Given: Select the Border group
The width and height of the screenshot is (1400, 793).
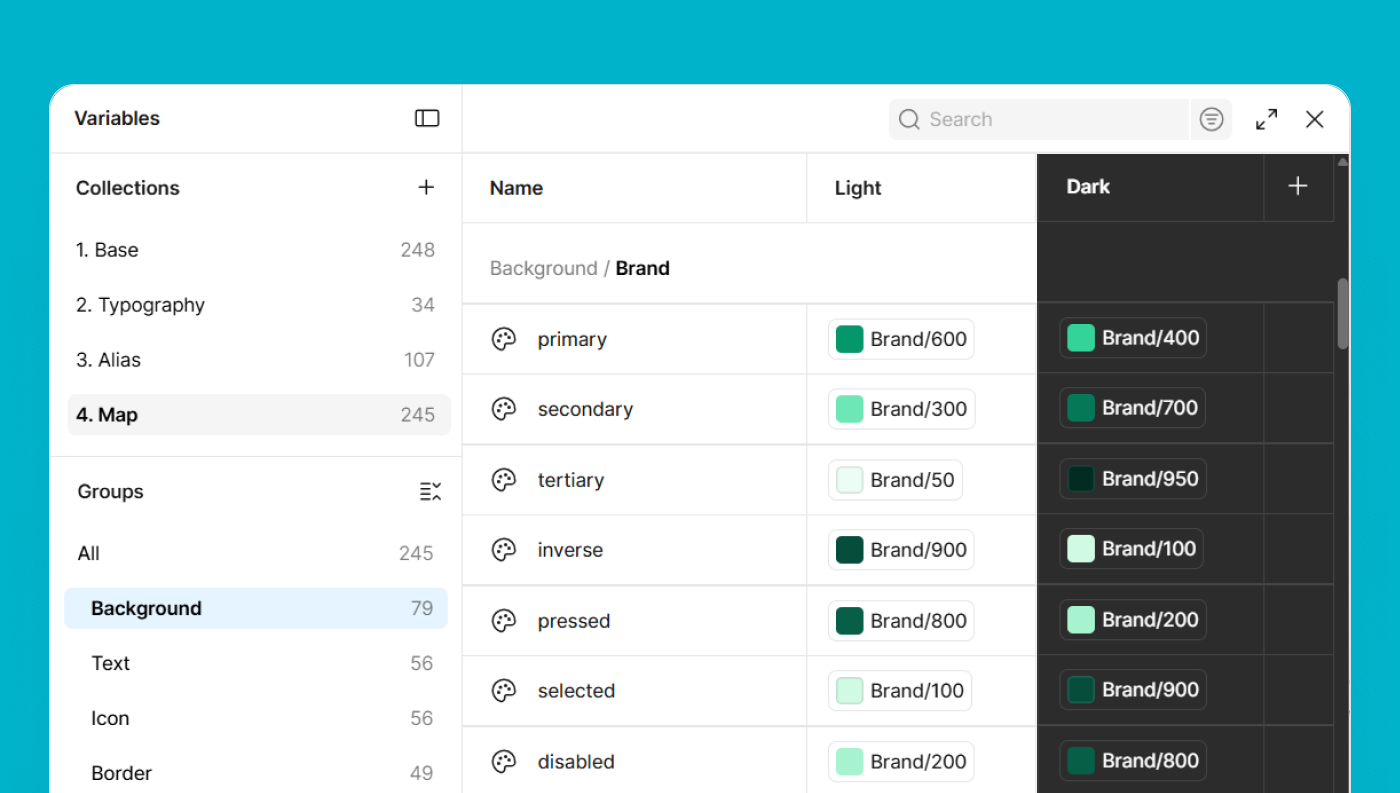Looking at the screenshot, I should [255, 773].
